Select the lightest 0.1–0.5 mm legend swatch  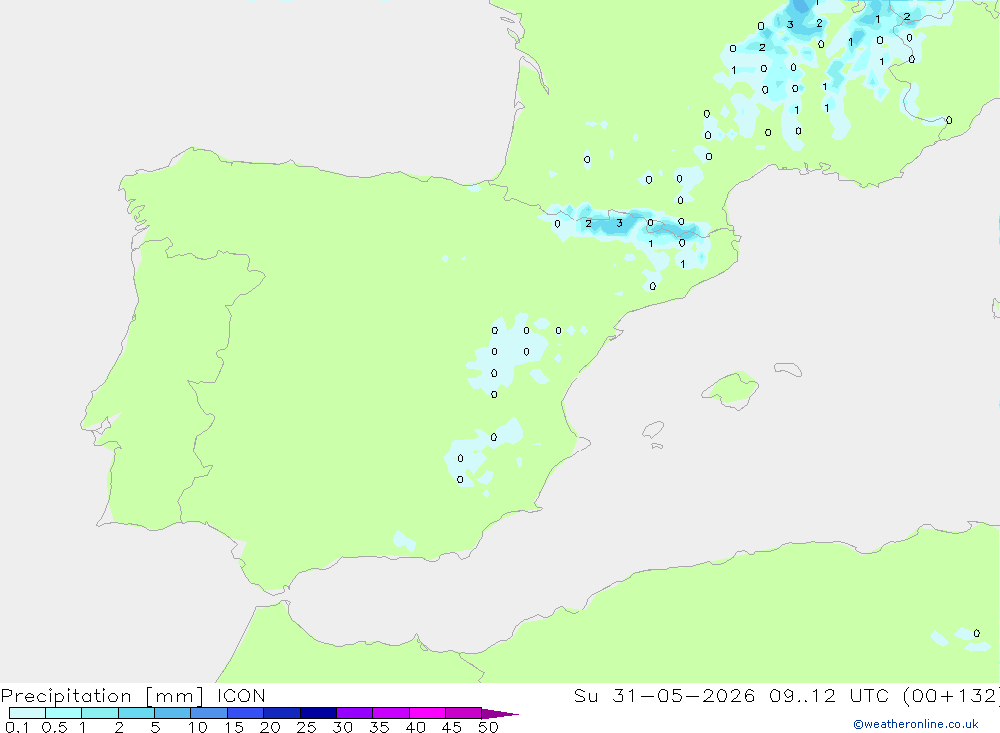coord(27,713)
